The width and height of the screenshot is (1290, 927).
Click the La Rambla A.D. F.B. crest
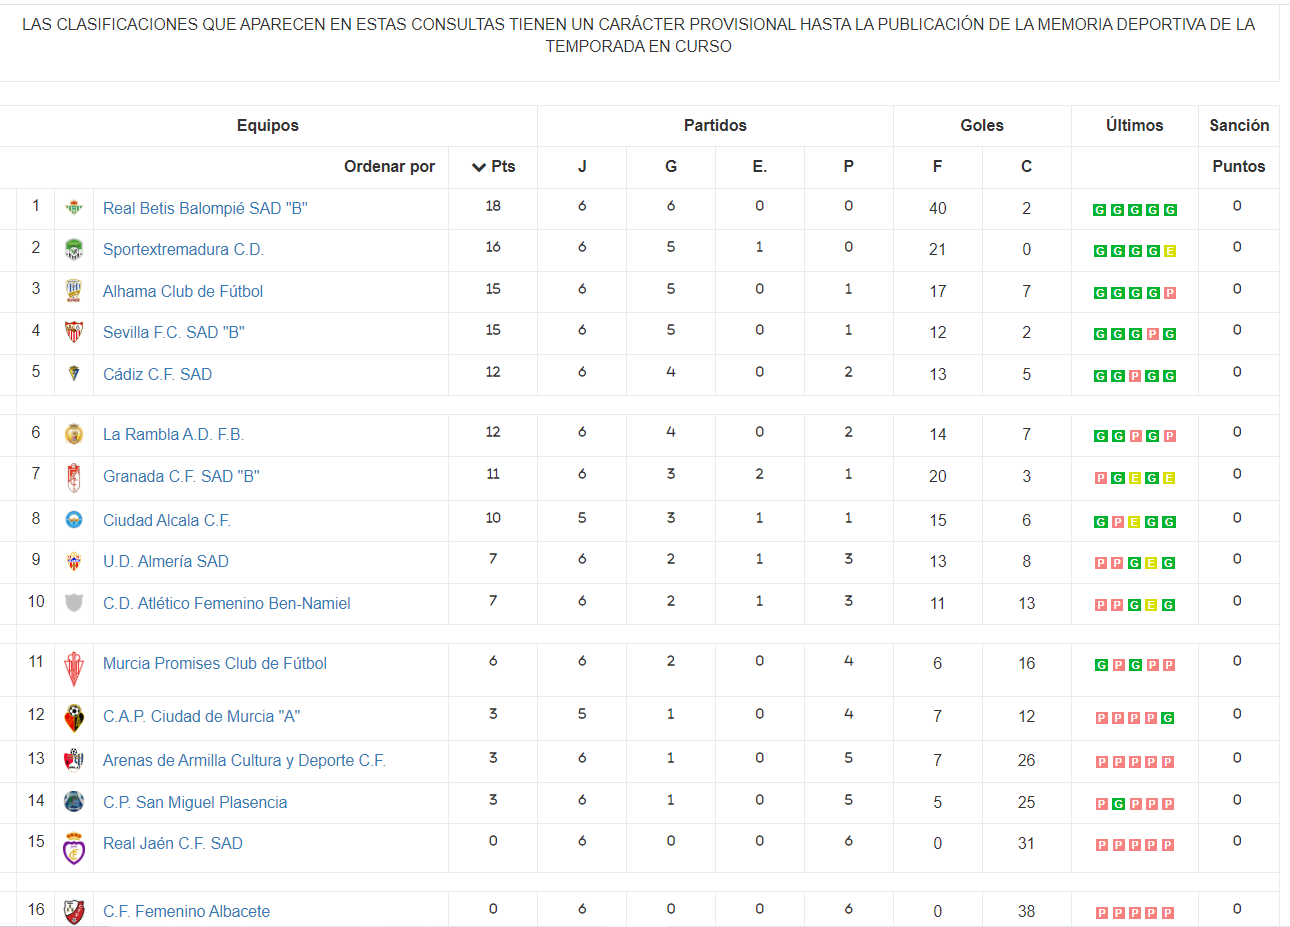point(74,434)
